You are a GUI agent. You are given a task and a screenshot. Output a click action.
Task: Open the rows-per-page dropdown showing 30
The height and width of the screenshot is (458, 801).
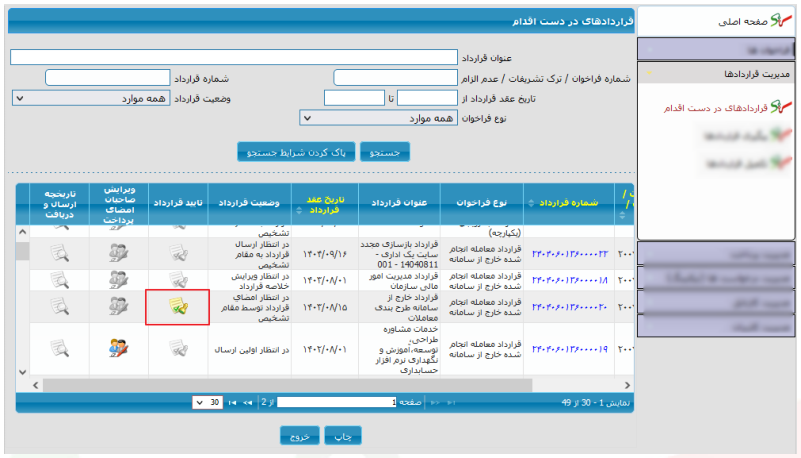click(207, 403)
